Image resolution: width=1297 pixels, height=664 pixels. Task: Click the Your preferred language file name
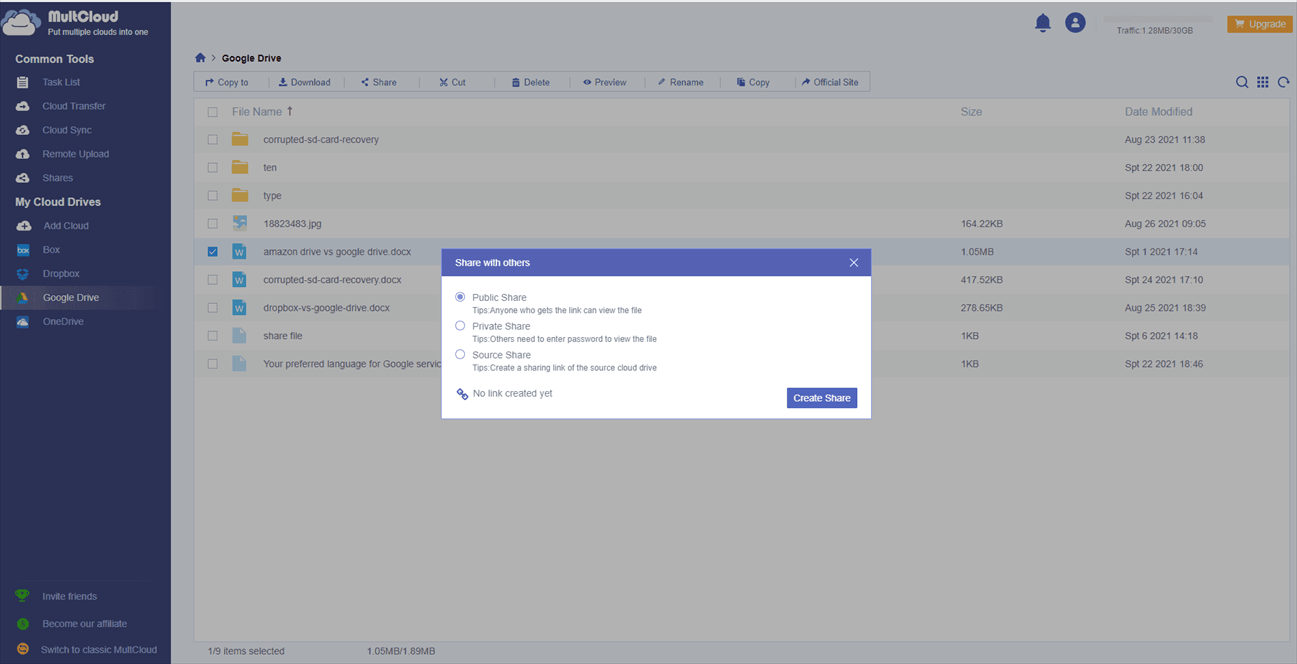(352, 364)
